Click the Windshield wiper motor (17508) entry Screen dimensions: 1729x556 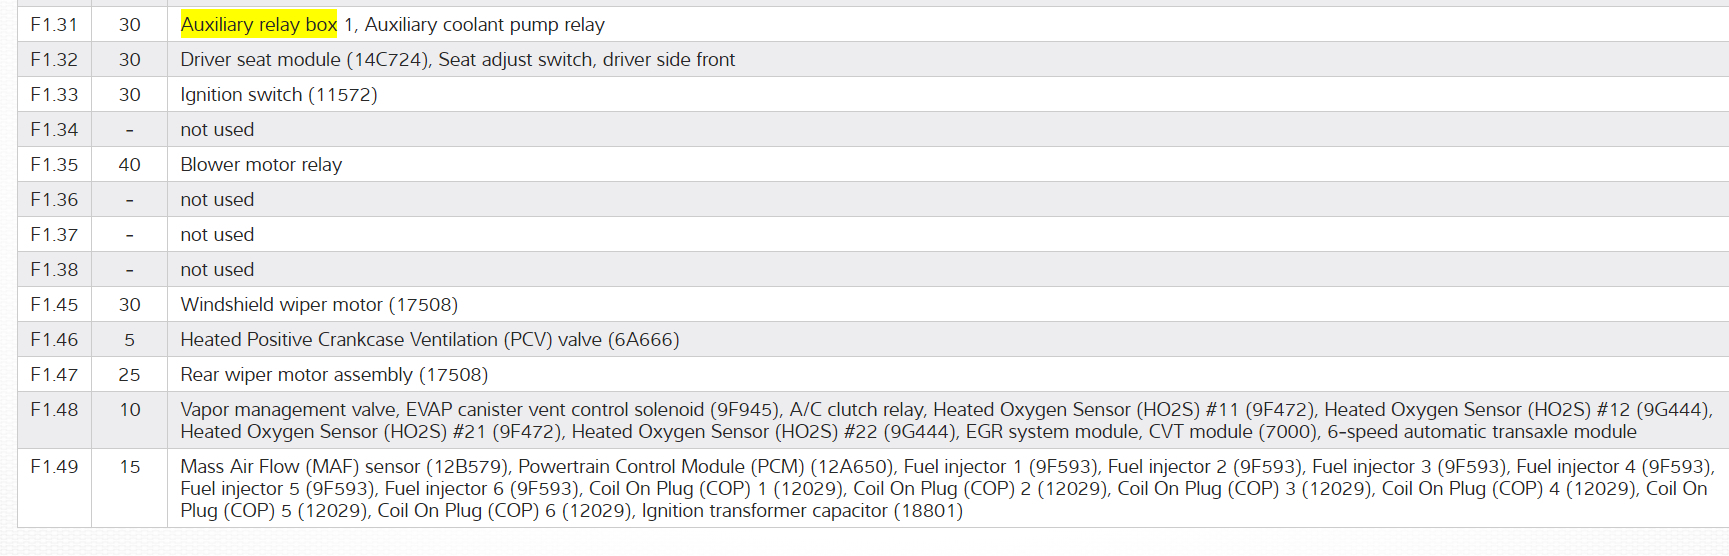click(x=319, y=305)
